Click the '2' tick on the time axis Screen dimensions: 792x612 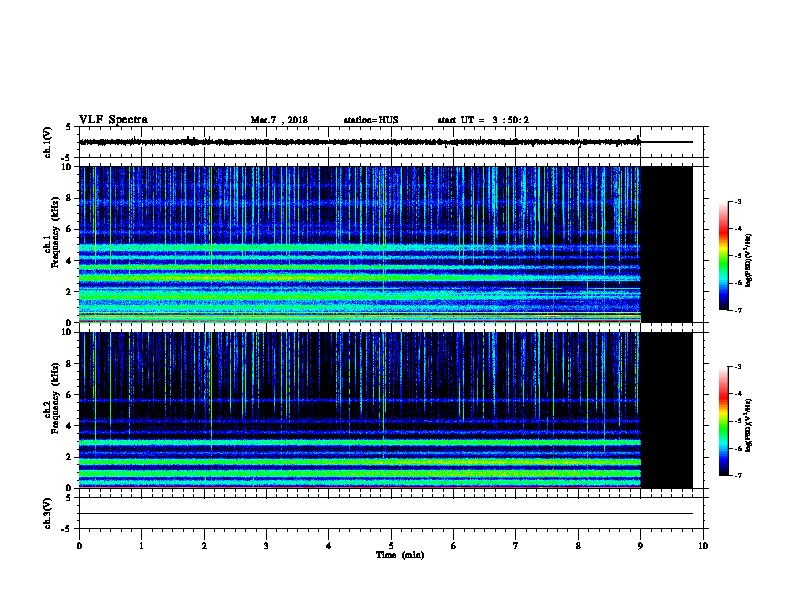(x=204, y=546)
